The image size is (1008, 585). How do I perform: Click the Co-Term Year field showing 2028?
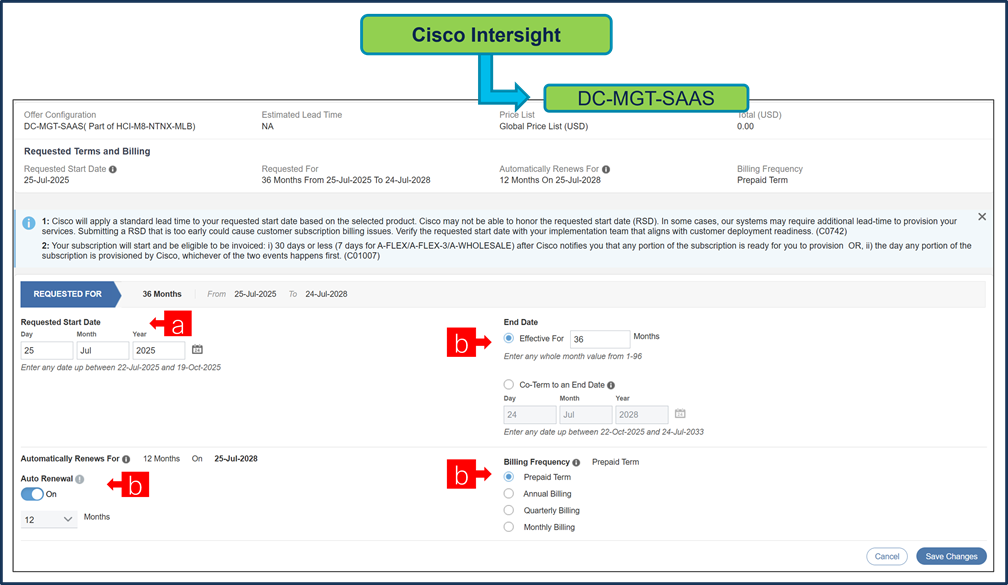[x=642, y=415]
